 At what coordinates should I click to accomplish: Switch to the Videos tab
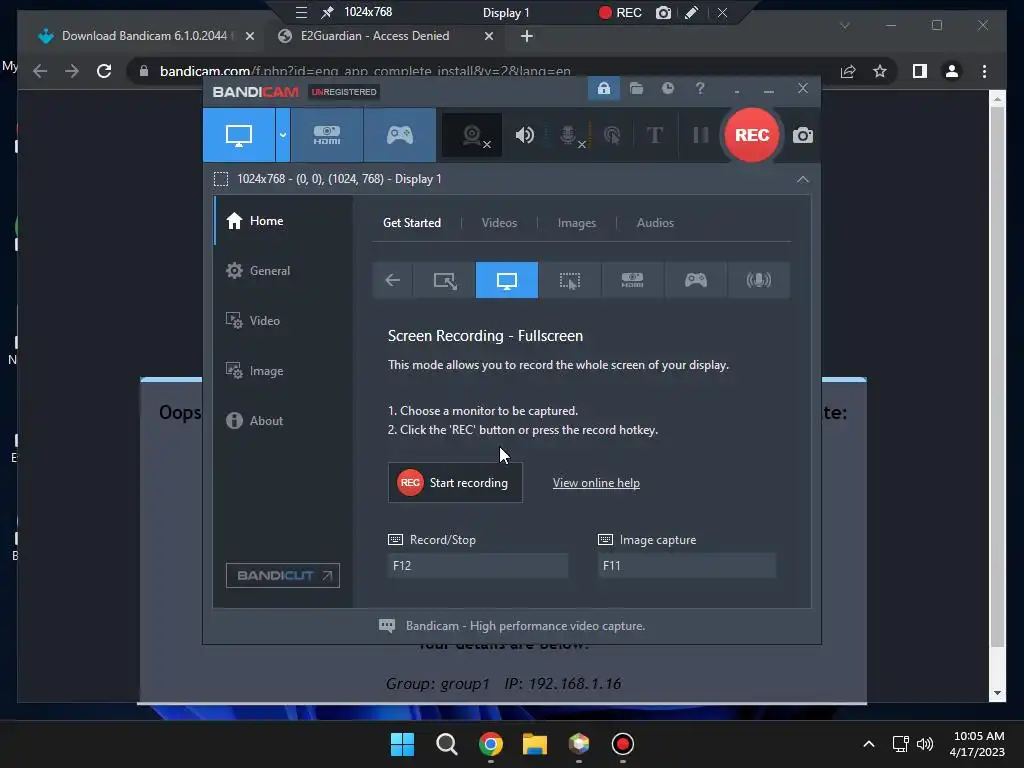(x=499, y=223)
